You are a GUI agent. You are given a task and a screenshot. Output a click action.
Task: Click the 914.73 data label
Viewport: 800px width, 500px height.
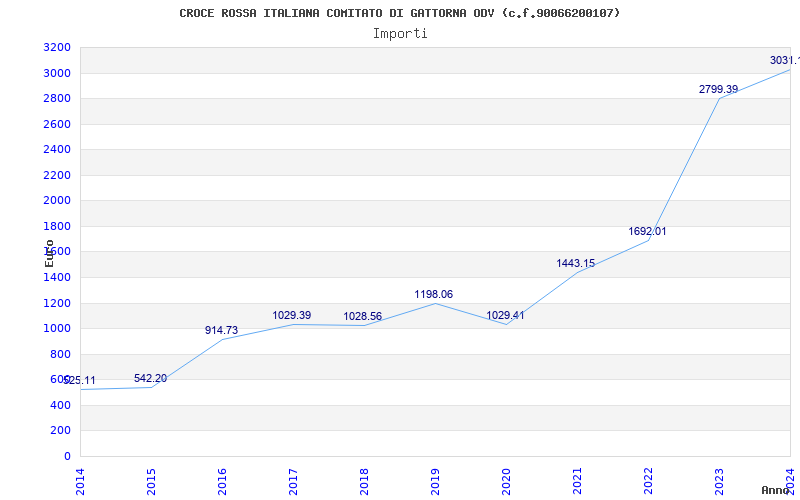221,330
